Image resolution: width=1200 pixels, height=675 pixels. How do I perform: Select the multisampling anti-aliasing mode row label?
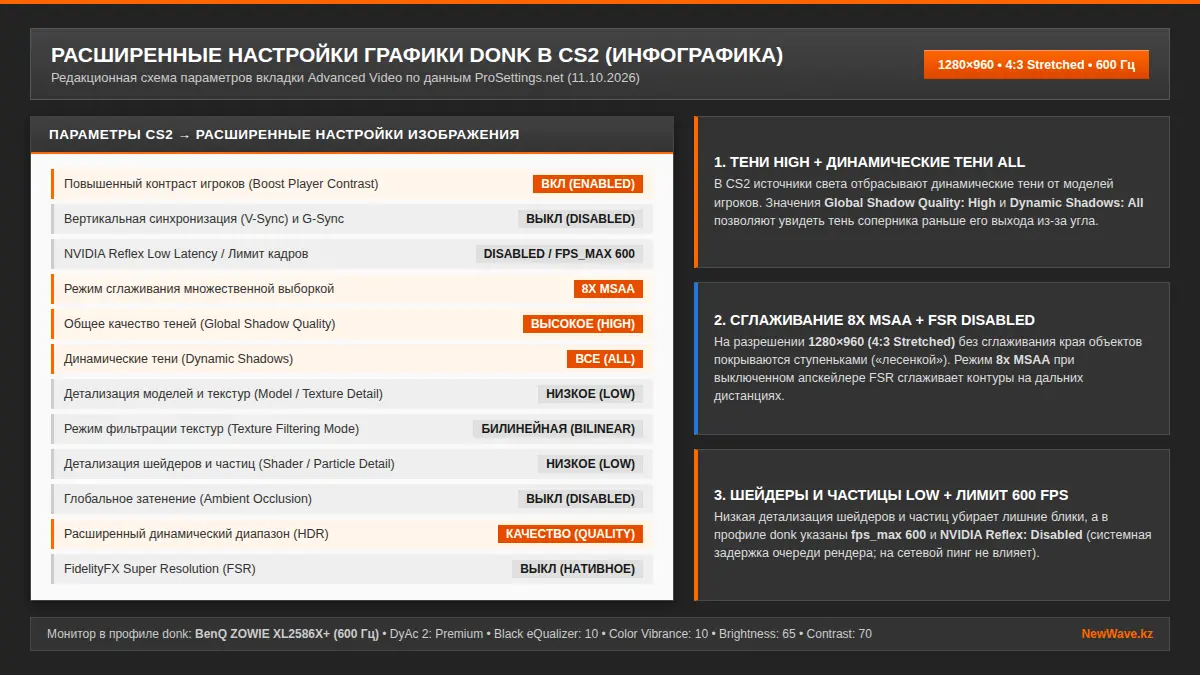pyautogui.click(x=199, y=289)
